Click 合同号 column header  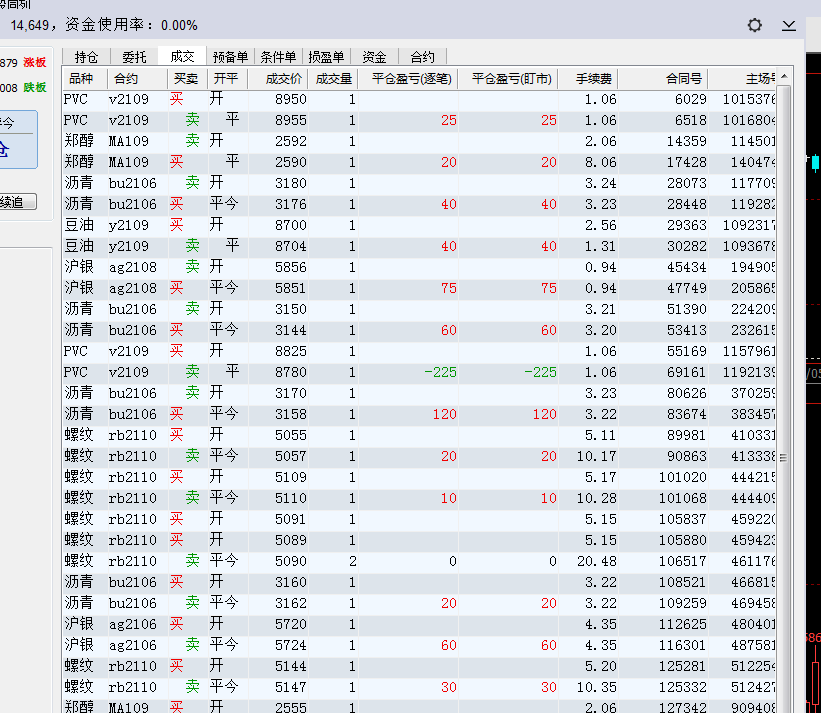pos(663,79)
